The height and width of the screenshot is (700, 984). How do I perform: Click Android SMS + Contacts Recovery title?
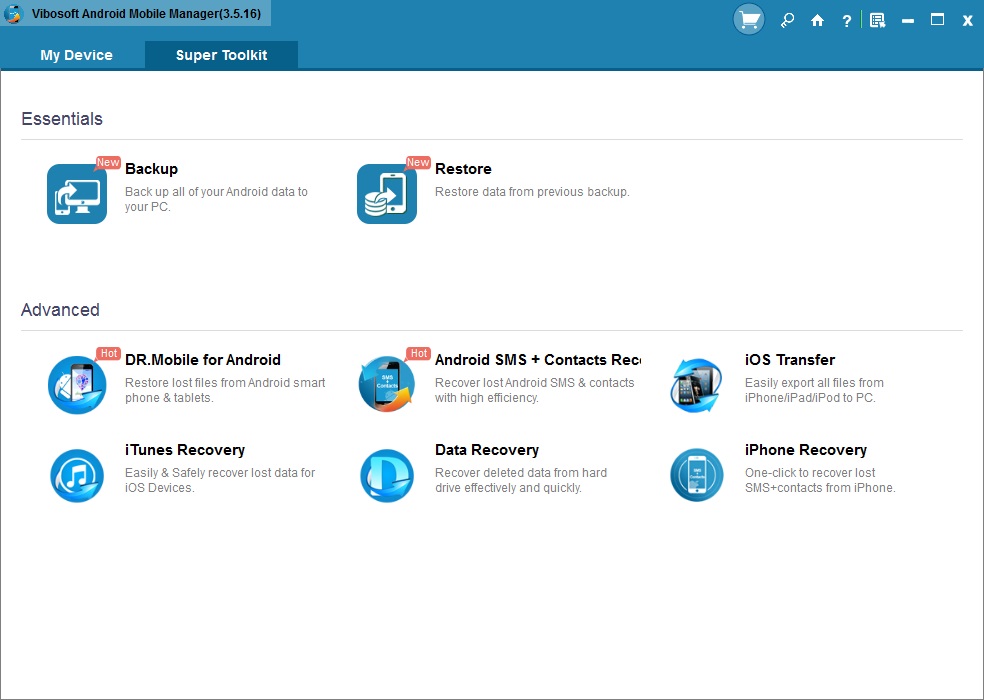(538, 360)
